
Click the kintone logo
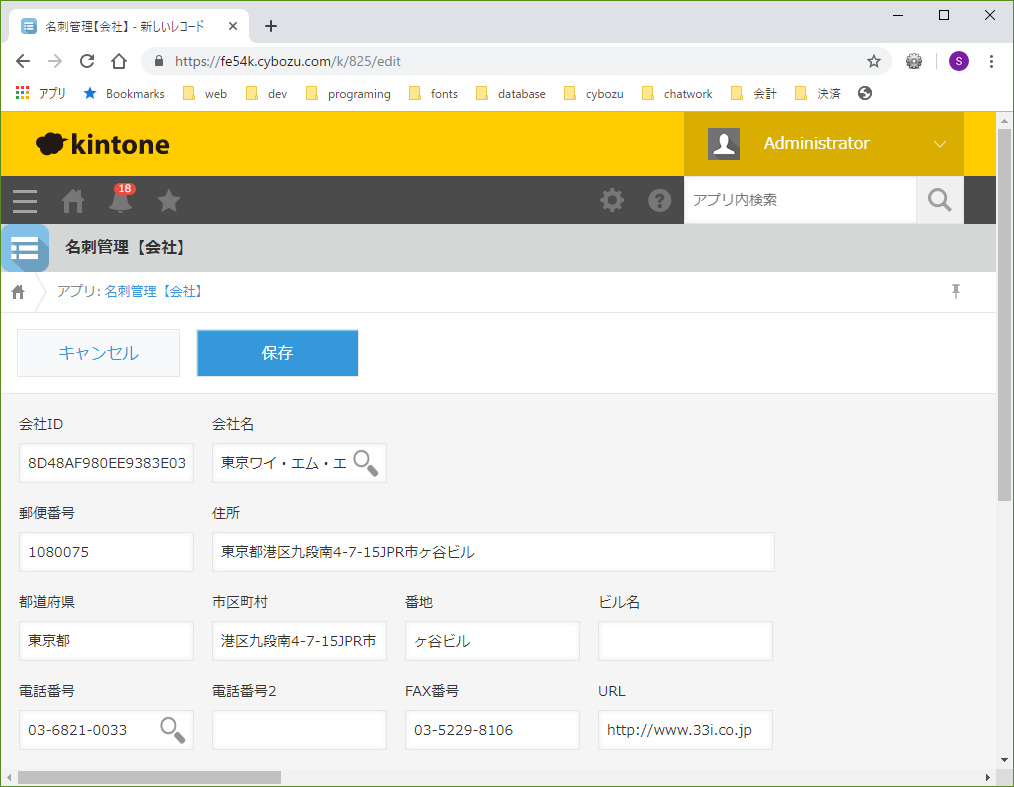pyautogui.click(x=103, y=144)
